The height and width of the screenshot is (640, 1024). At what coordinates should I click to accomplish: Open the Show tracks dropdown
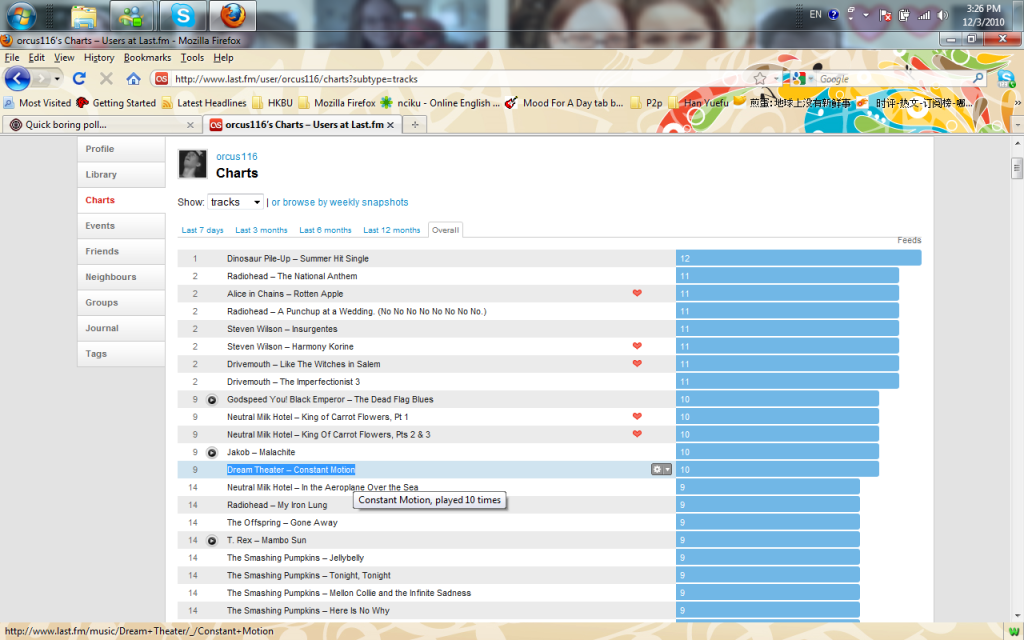pyautogui.click(x=235, y=202)
